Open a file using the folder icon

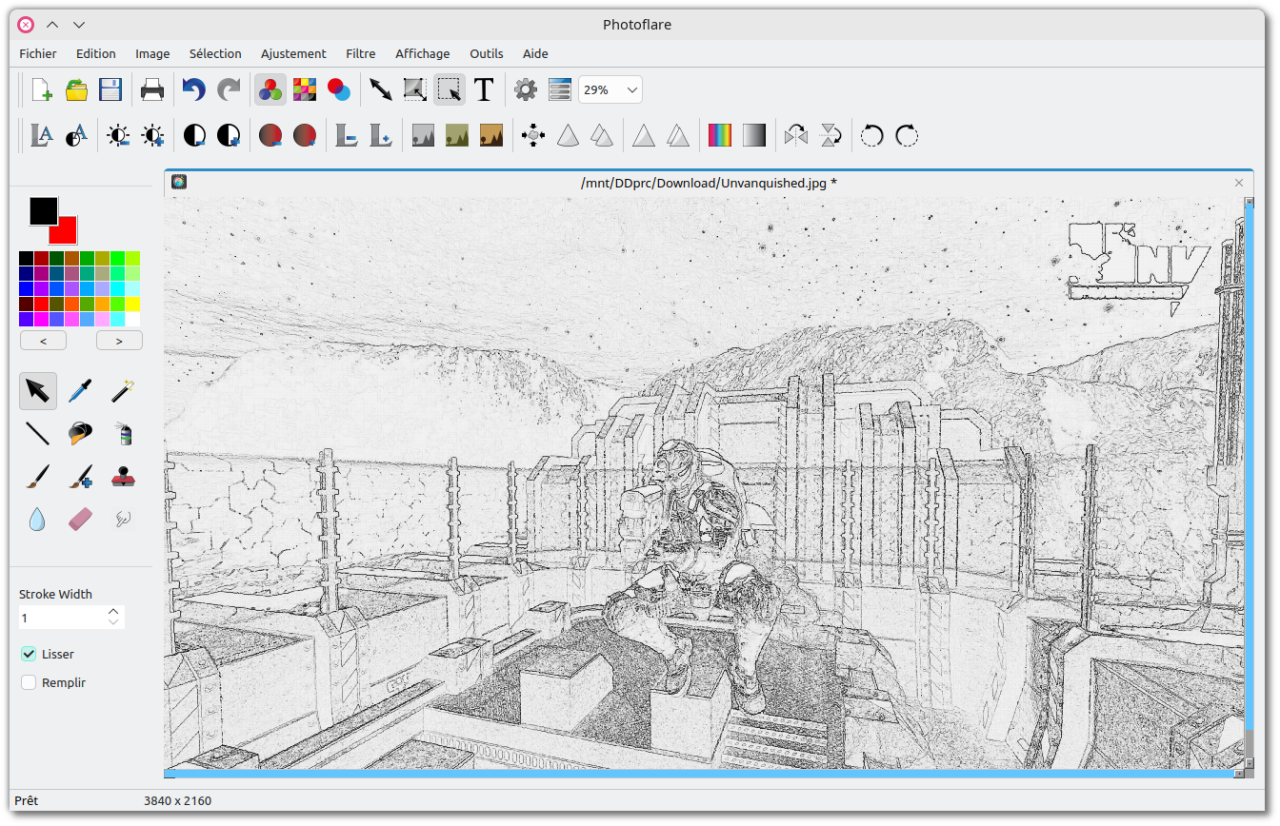click(76, 90)
